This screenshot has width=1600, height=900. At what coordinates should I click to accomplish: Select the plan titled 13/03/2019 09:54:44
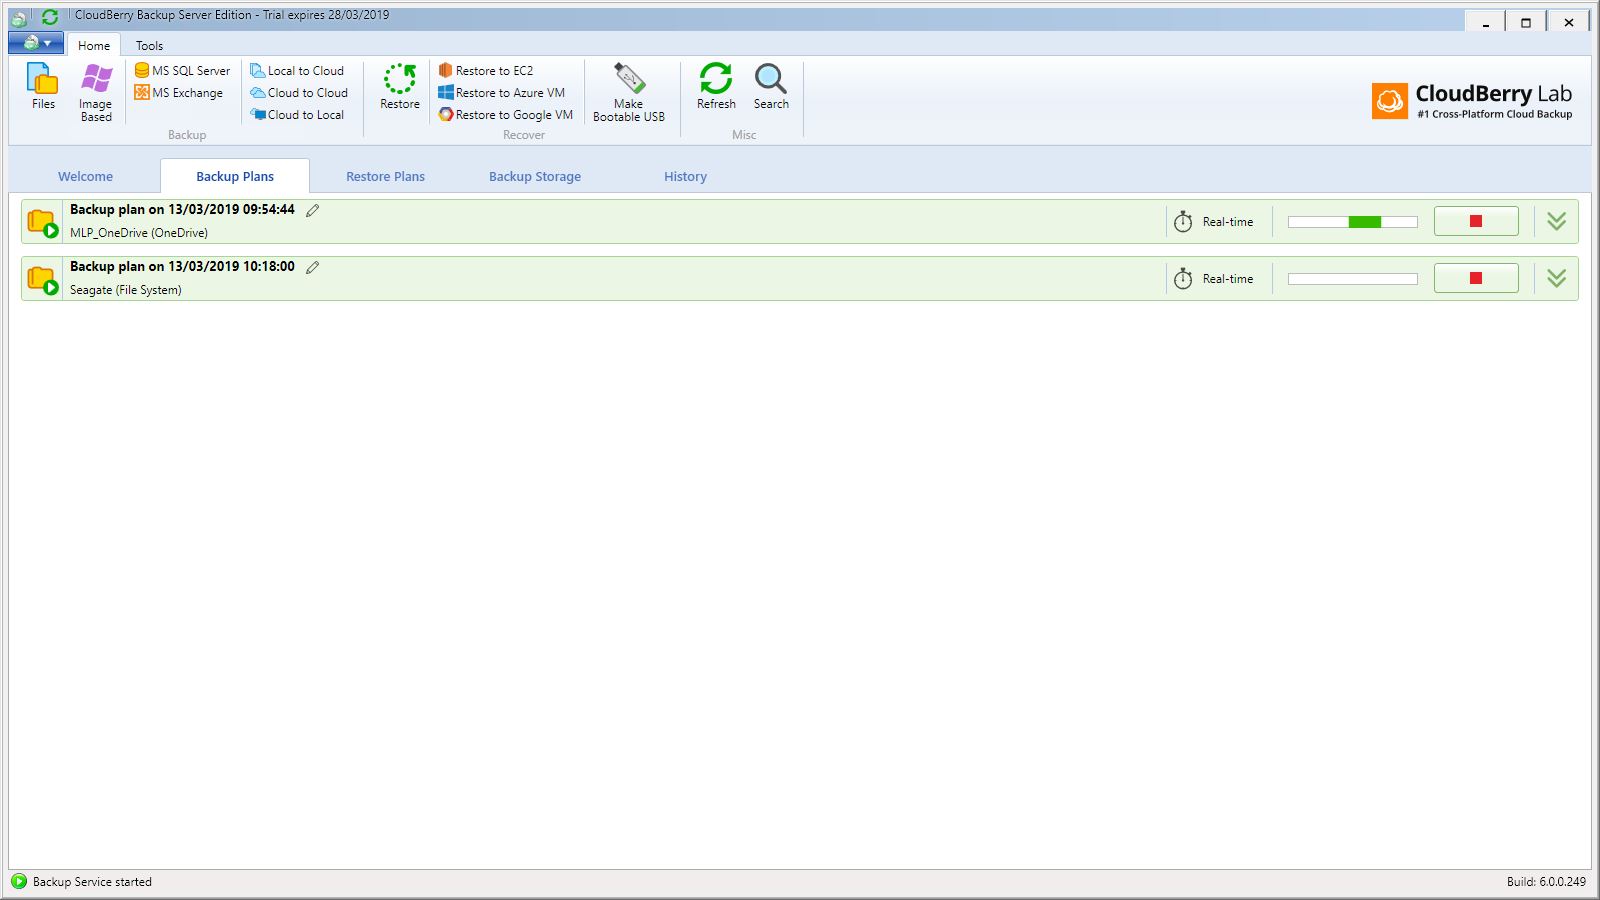point(182,209)
